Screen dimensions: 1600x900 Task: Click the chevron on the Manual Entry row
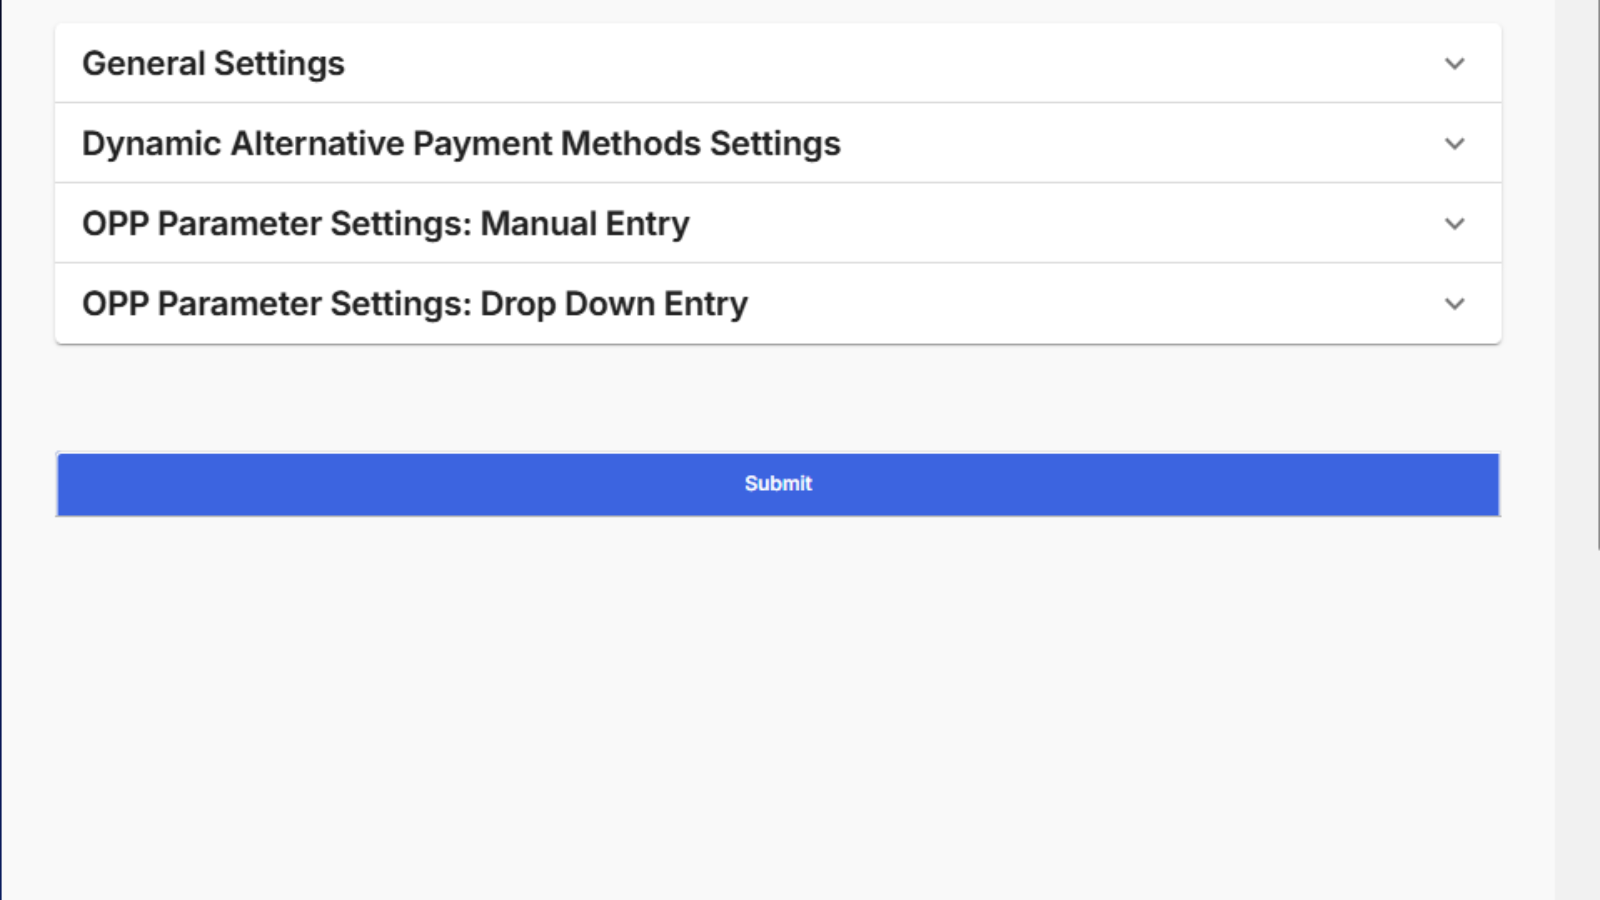[1454, 224]
